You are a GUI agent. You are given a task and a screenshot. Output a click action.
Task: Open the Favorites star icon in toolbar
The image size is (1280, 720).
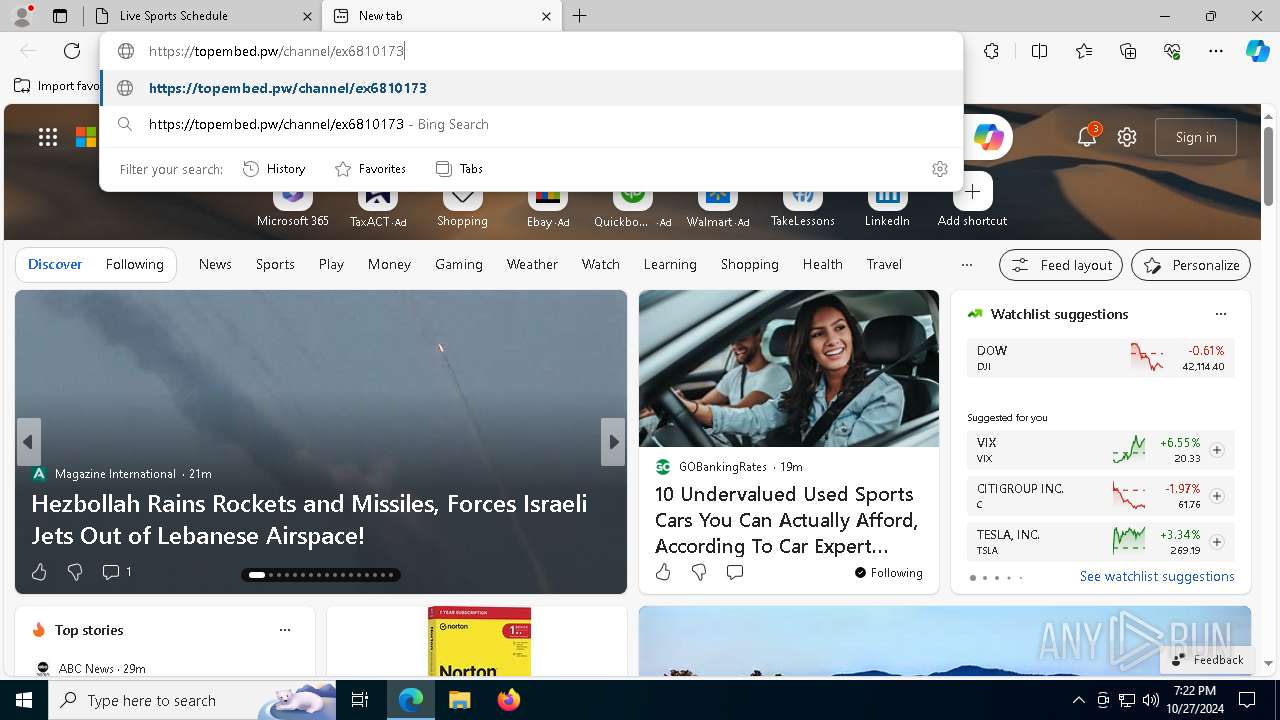click(1084, 51)
